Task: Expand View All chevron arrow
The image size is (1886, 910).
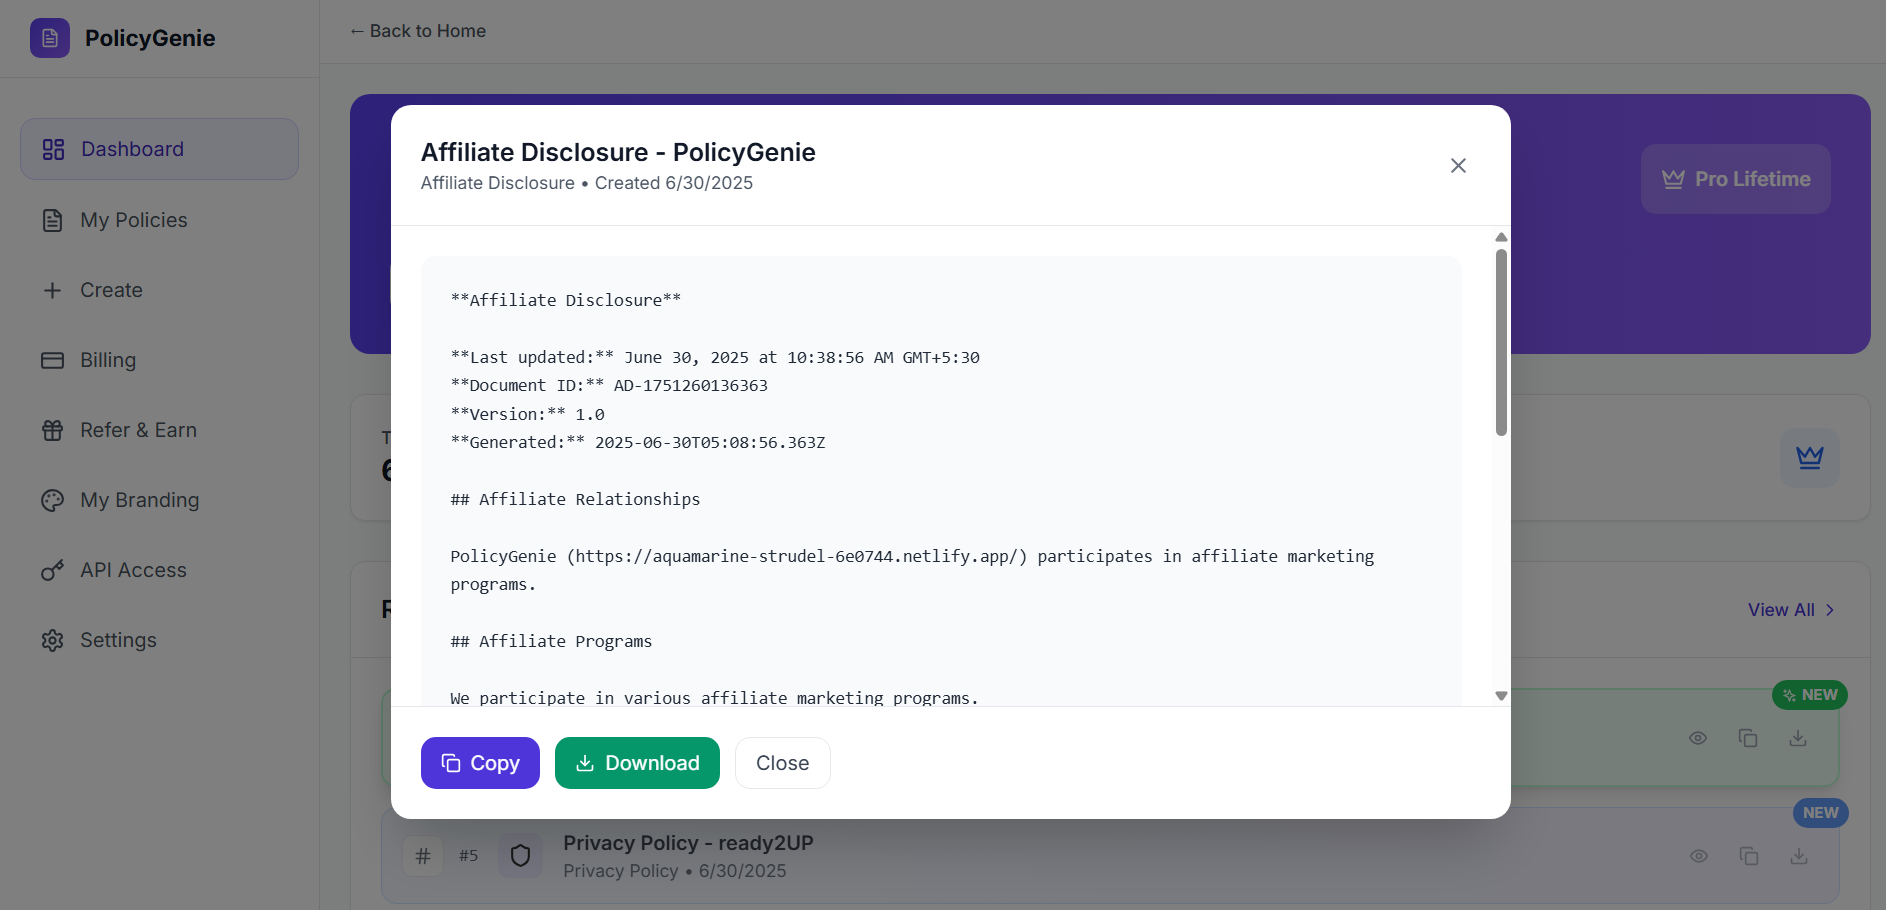Action: pos(1830,610)
